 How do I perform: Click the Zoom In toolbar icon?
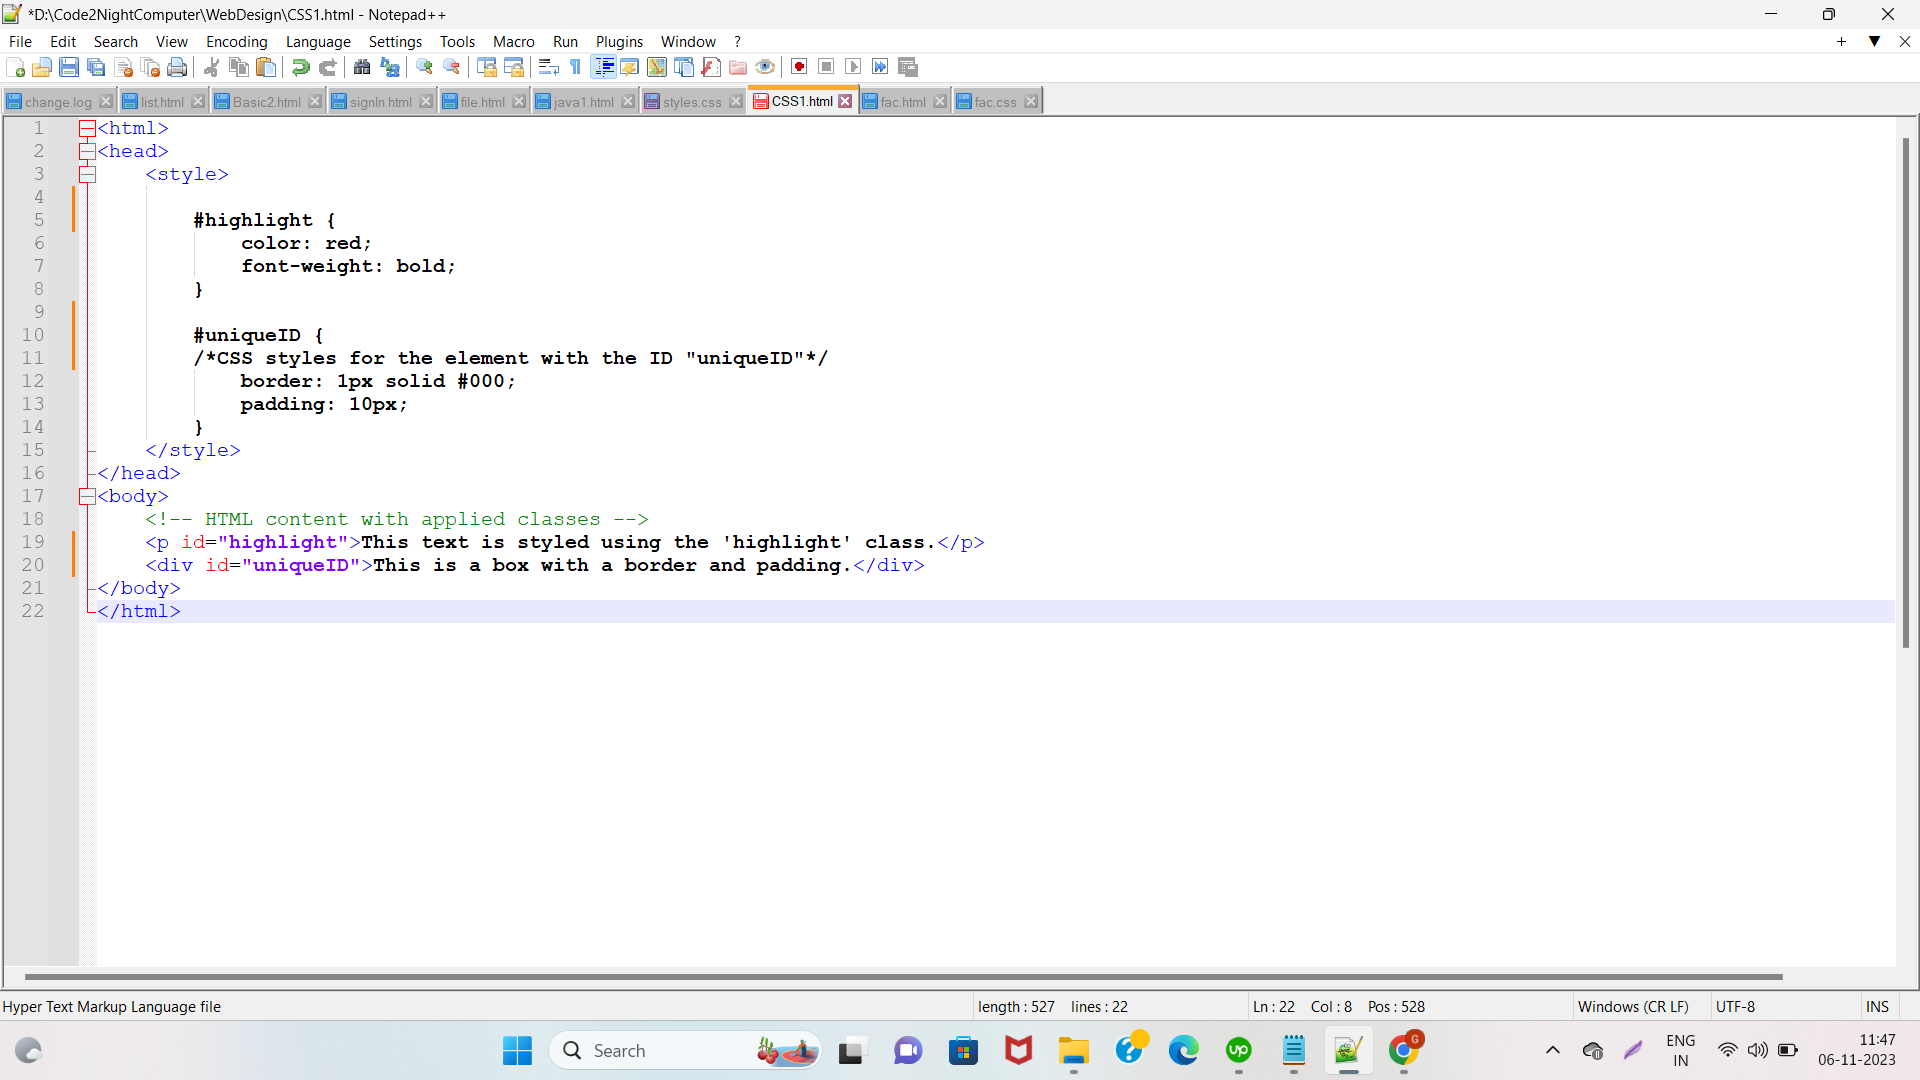pos(425,67)
